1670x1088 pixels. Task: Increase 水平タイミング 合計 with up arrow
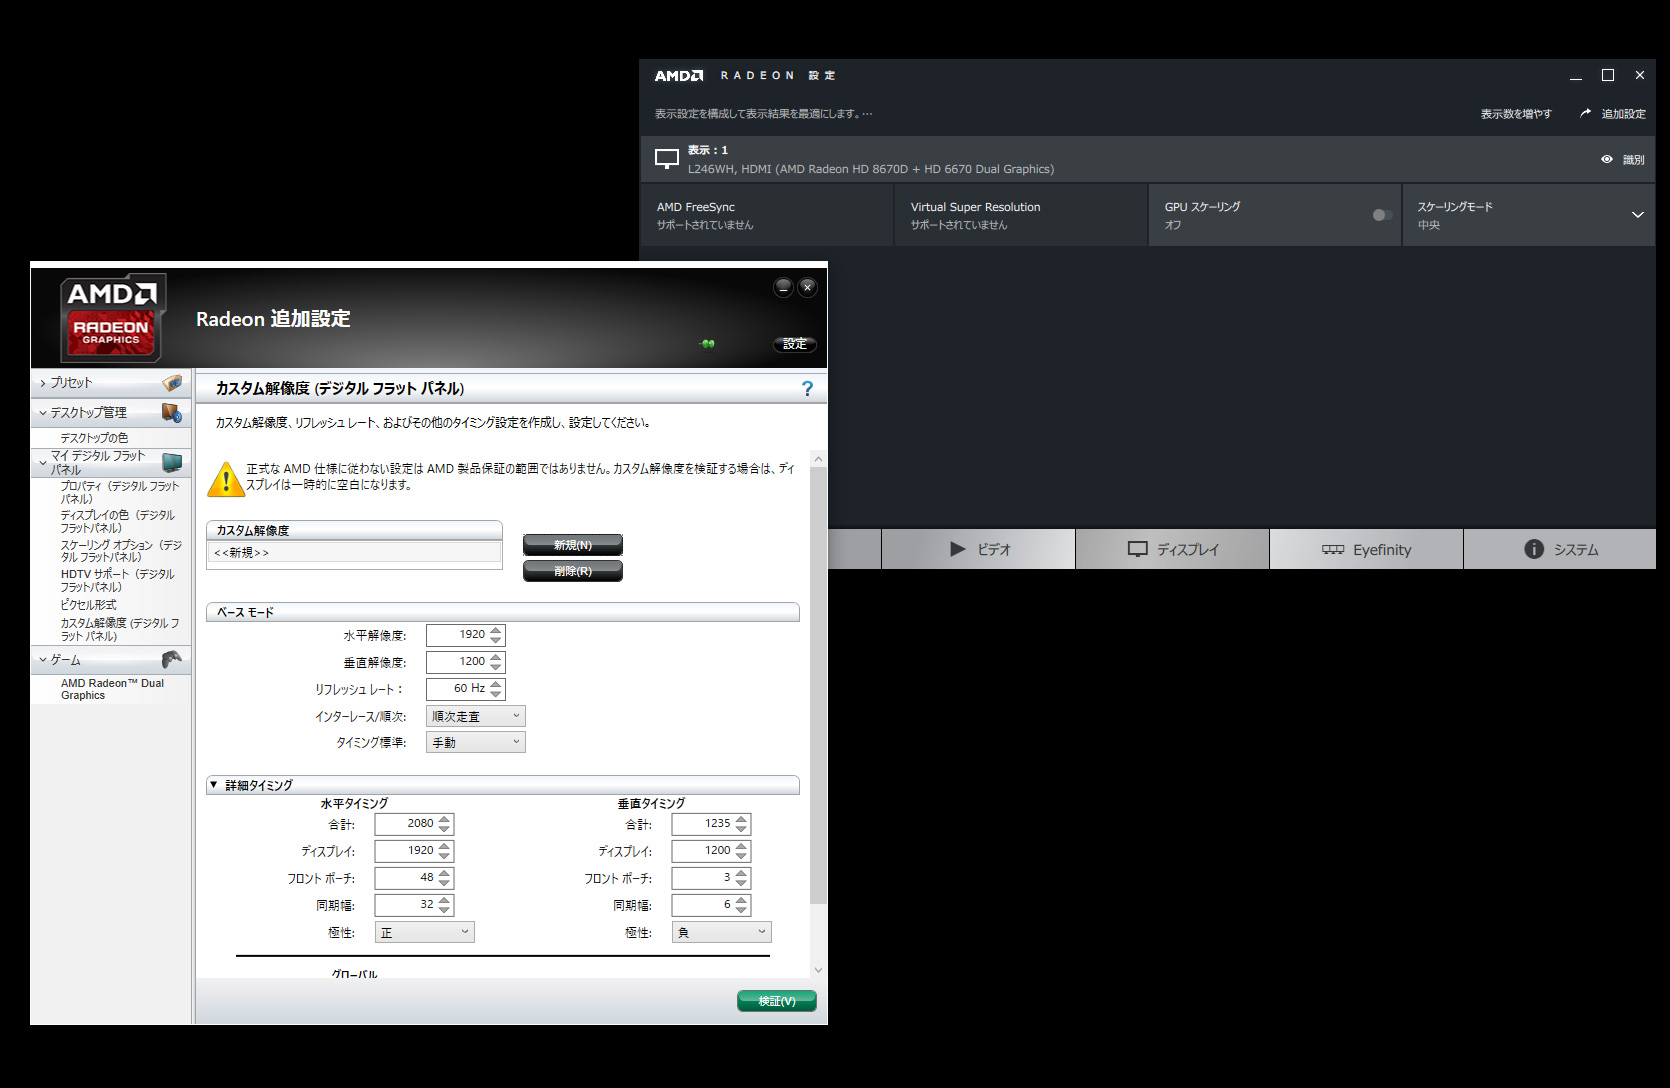point(445,819)
